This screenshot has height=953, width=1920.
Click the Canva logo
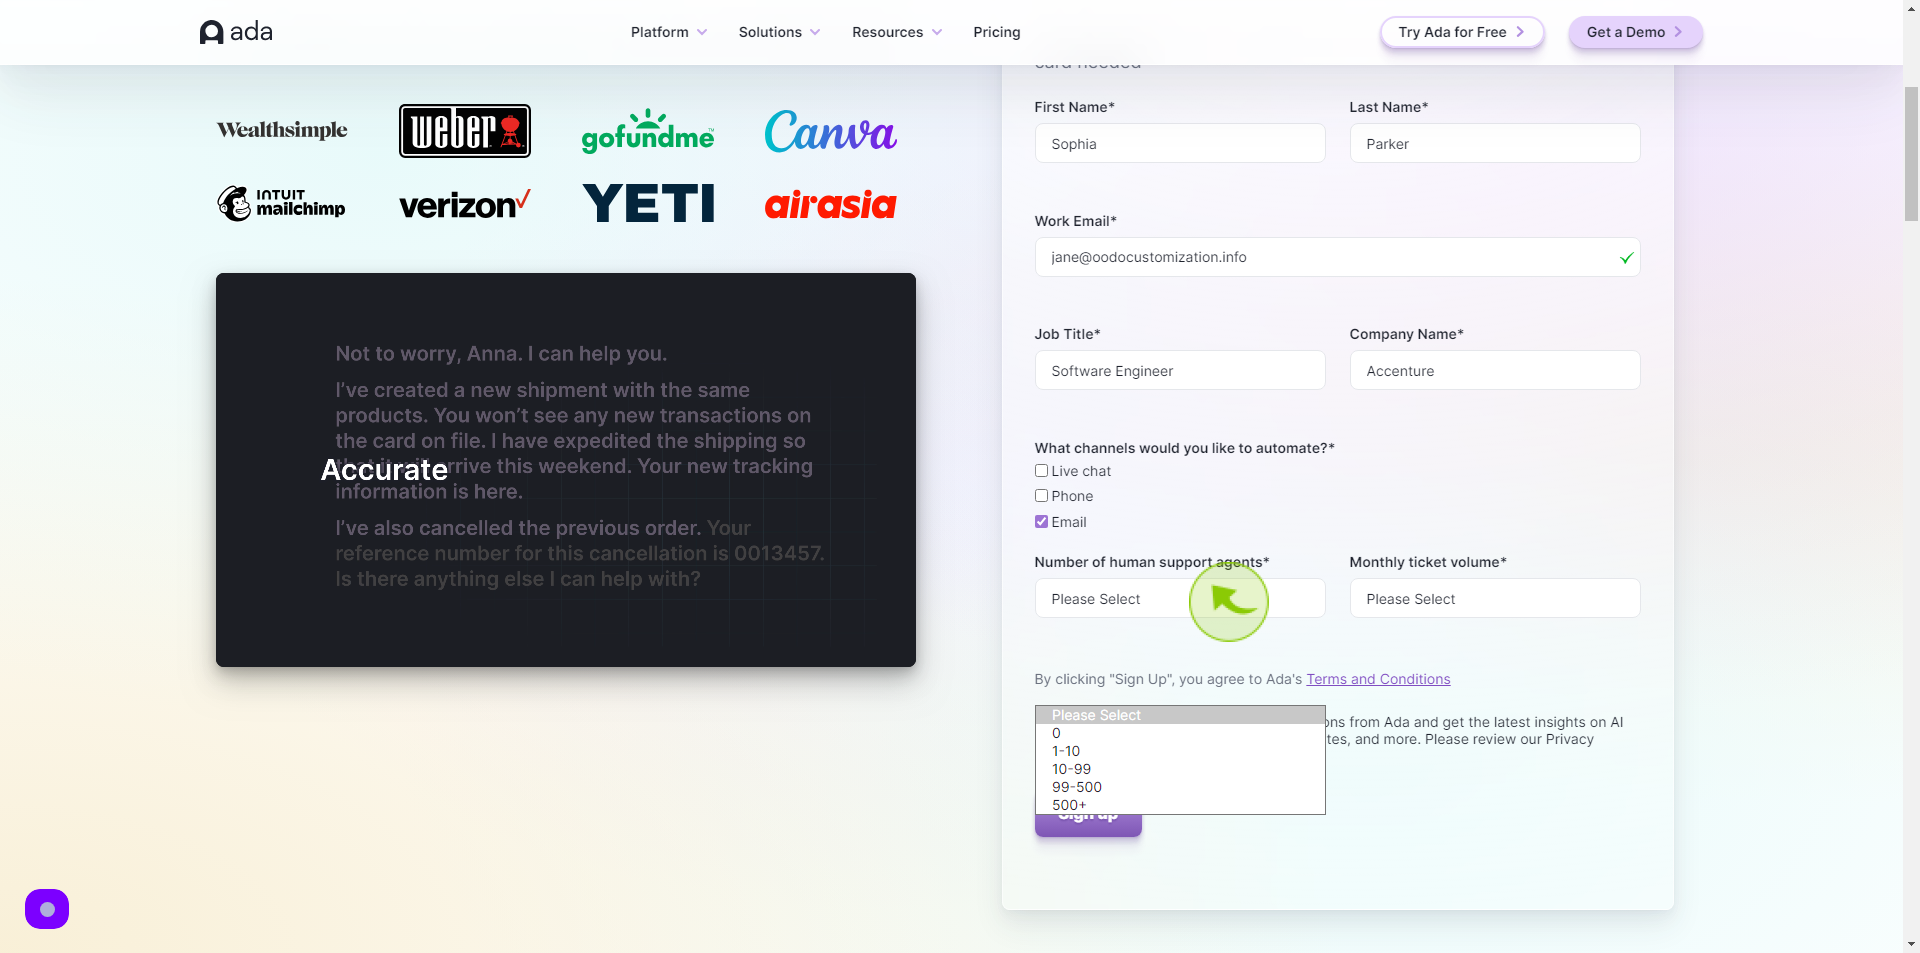830,131
